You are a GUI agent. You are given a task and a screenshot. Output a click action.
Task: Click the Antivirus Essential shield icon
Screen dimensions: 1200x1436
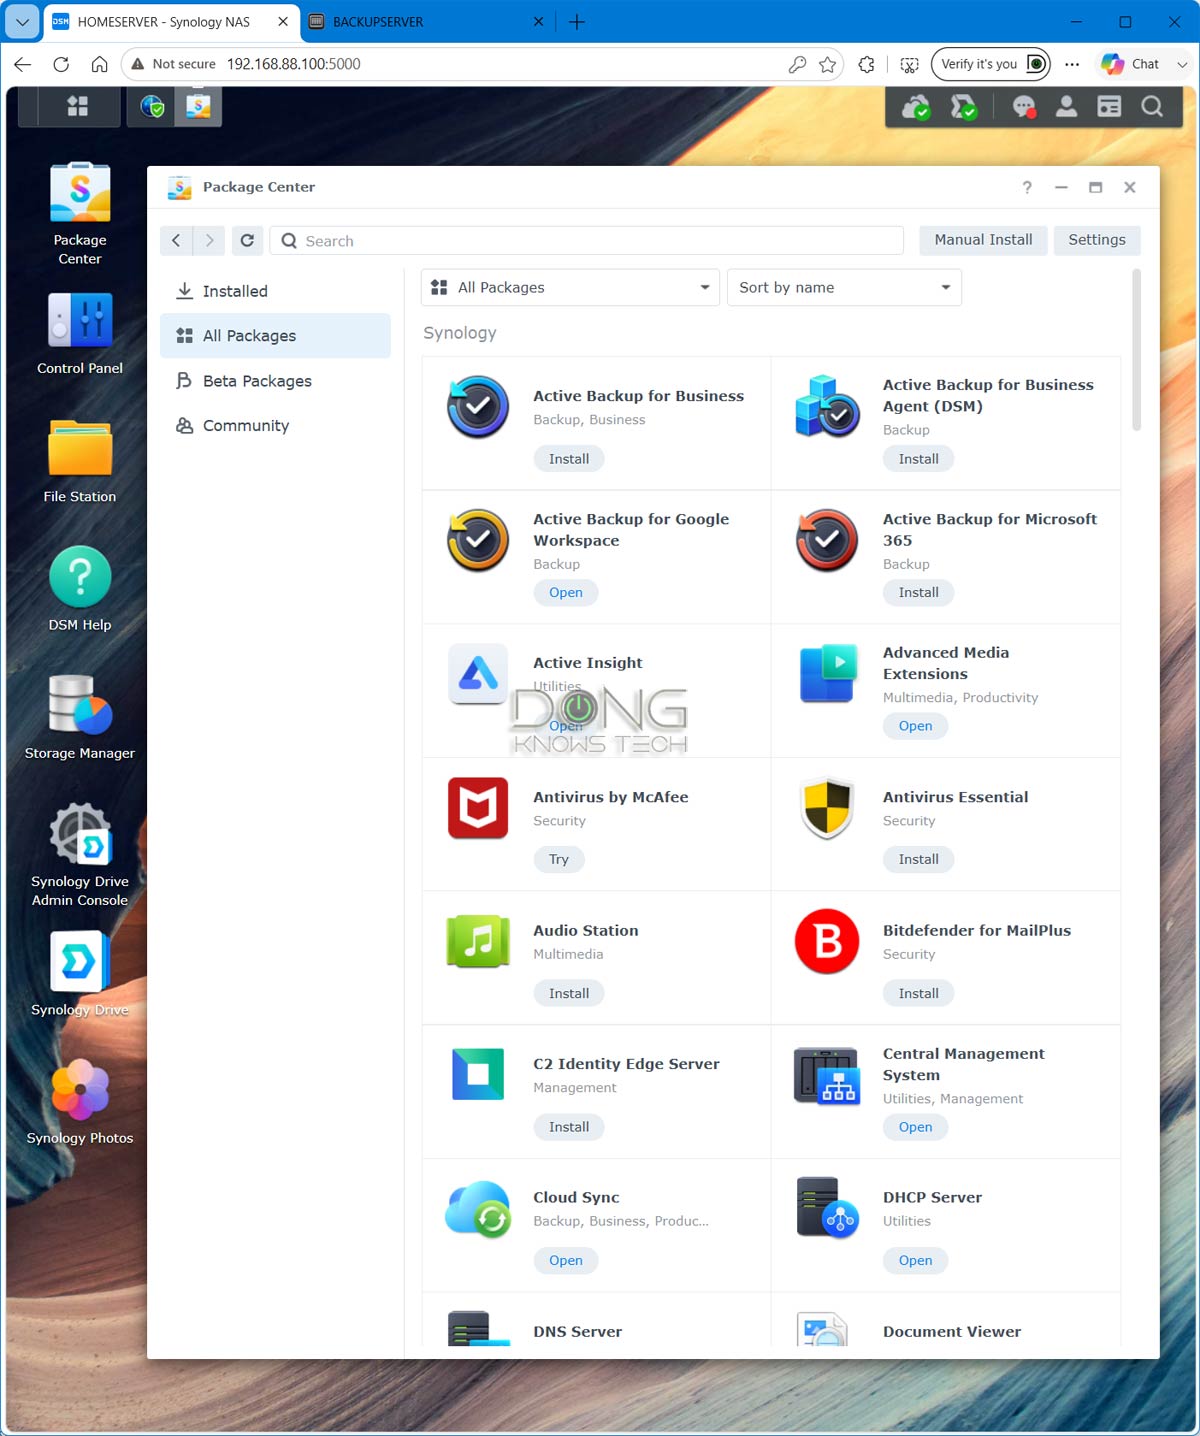point(827,808)
